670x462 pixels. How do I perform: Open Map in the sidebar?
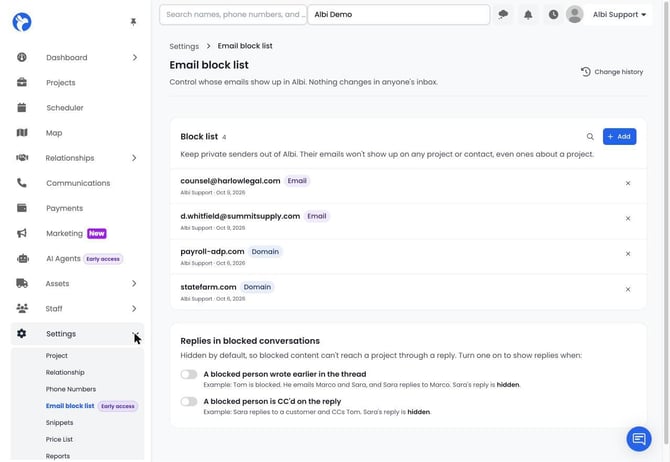[x=54, y=133]
